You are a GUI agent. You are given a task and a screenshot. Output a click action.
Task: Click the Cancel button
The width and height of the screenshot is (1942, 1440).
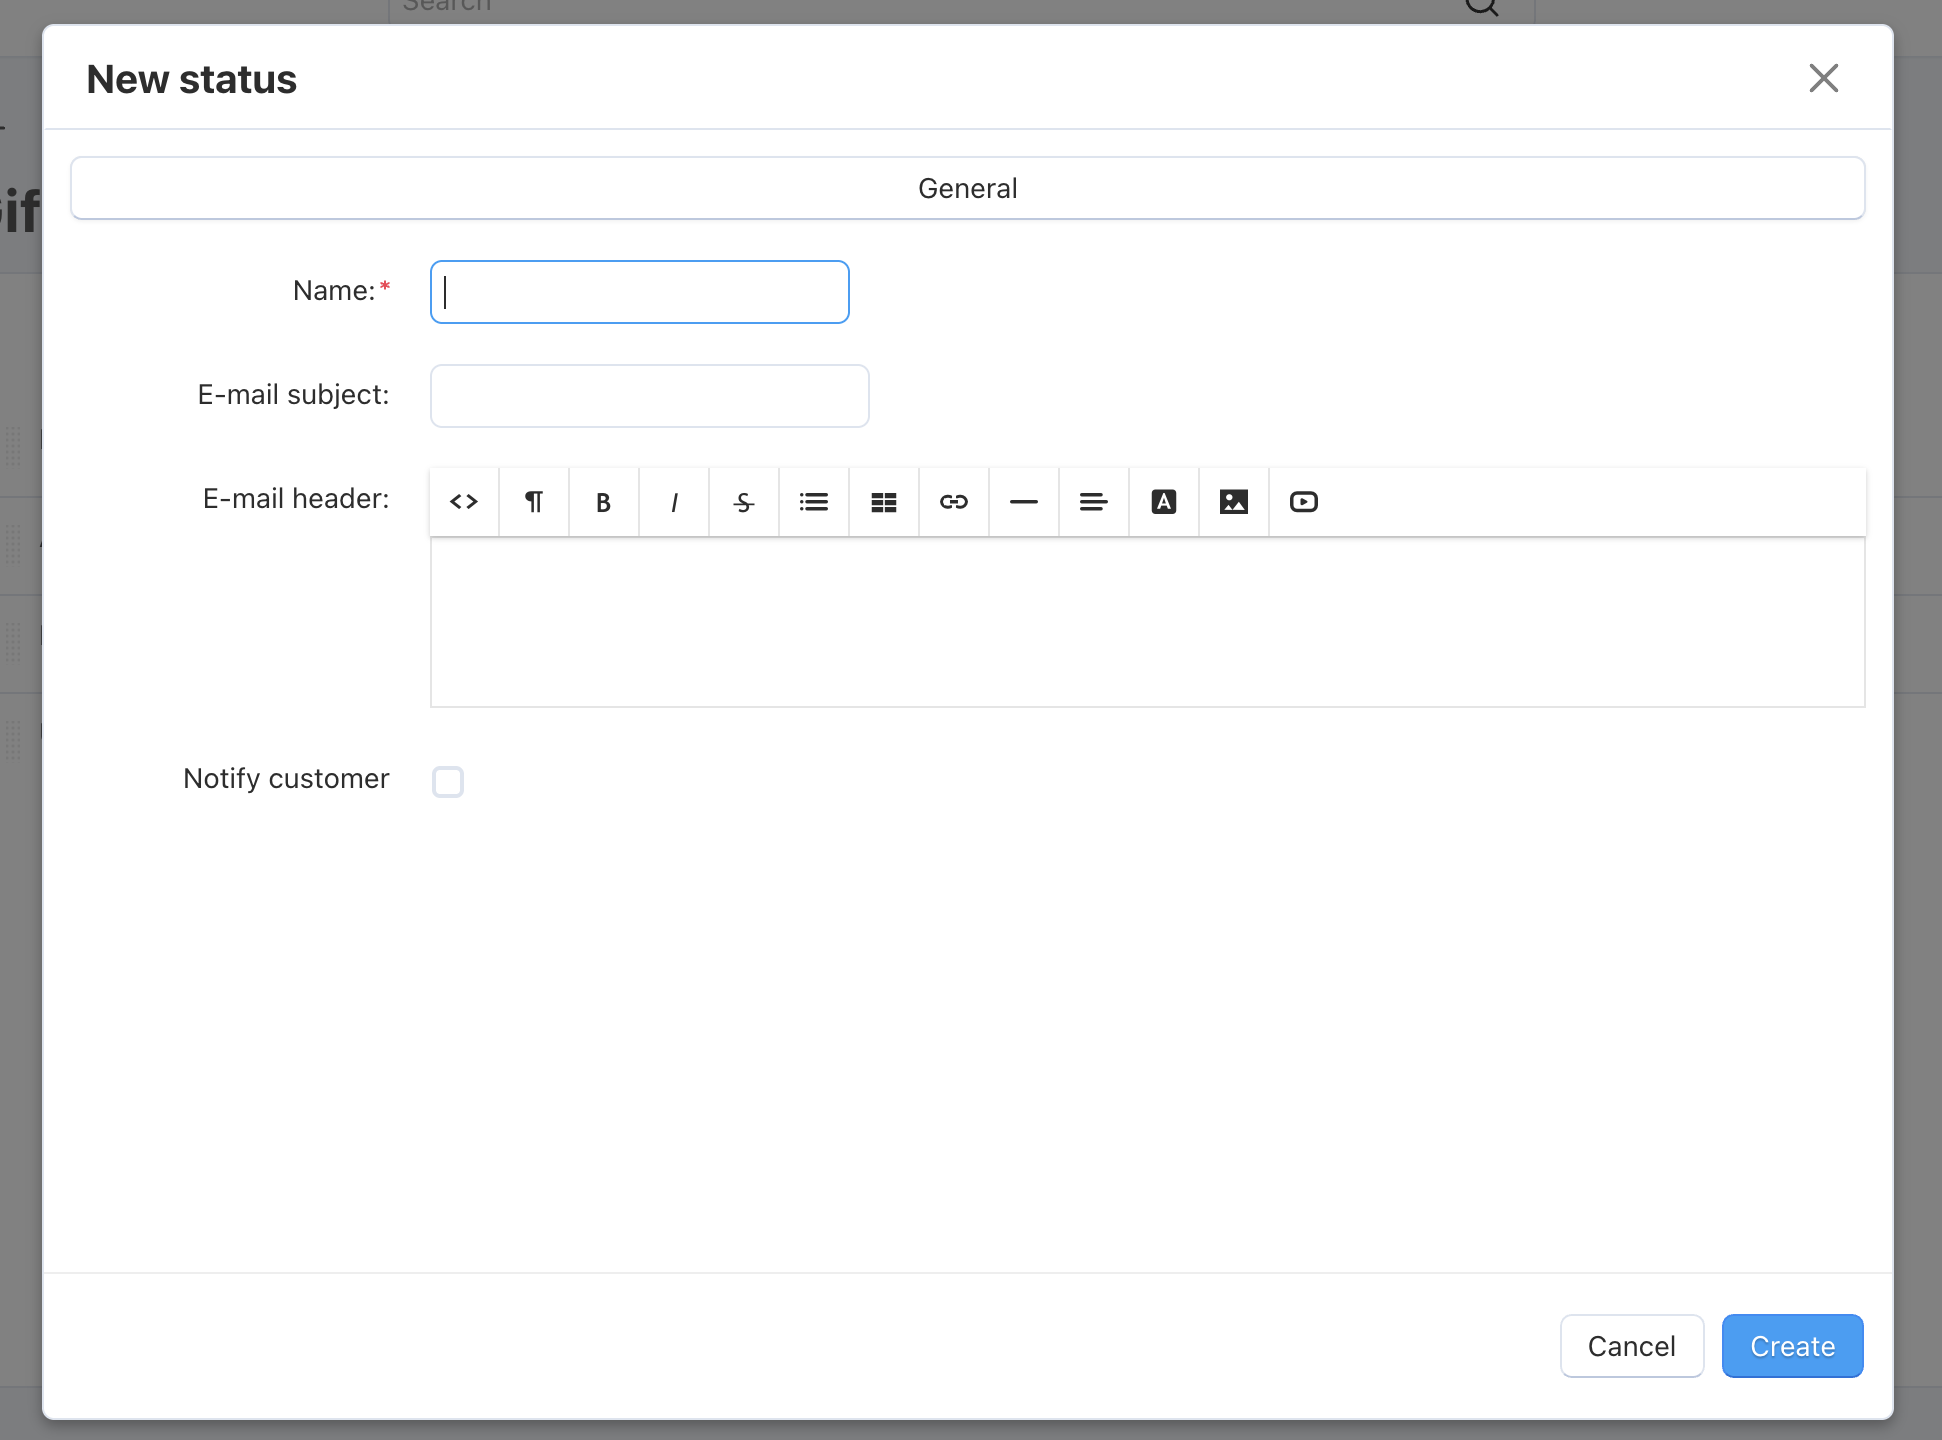1632,1346
